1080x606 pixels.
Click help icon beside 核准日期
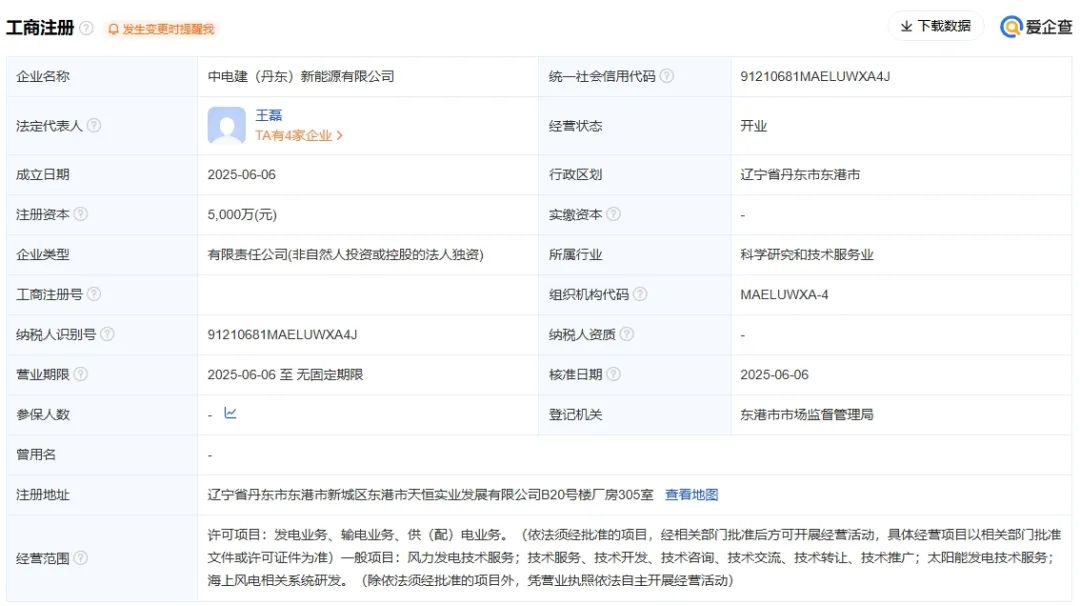click(613, 374)
